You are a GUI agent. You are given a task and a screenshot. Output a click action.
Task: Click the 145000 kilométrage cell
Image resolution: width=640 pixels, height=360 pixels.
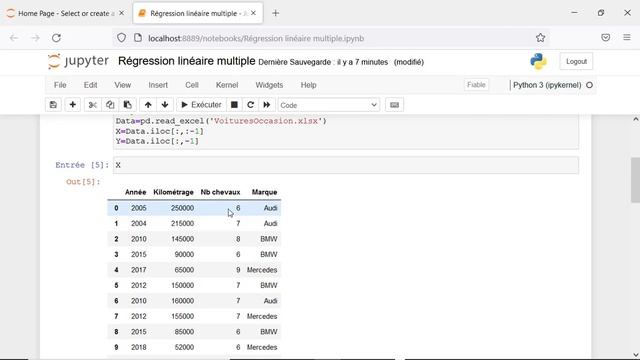pos(182,239)
